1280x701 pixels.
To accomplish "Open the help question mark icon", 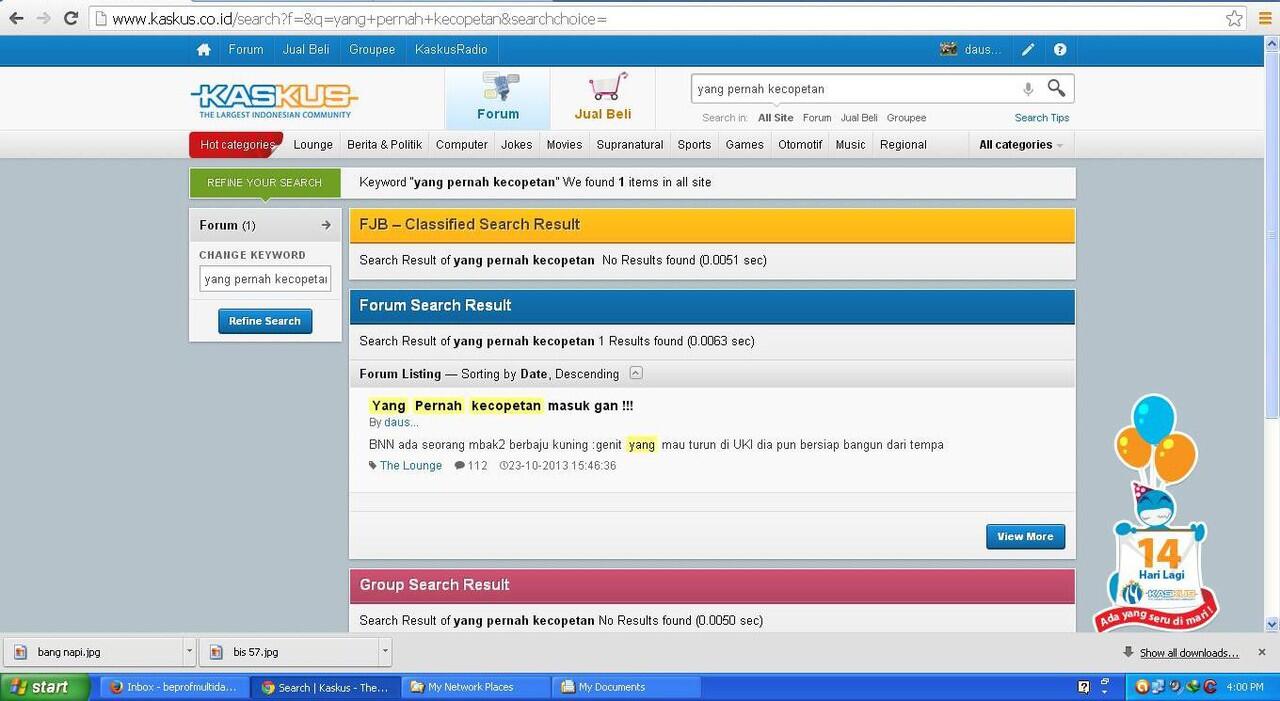I will pyautogui.click(x=1060, y=50).
